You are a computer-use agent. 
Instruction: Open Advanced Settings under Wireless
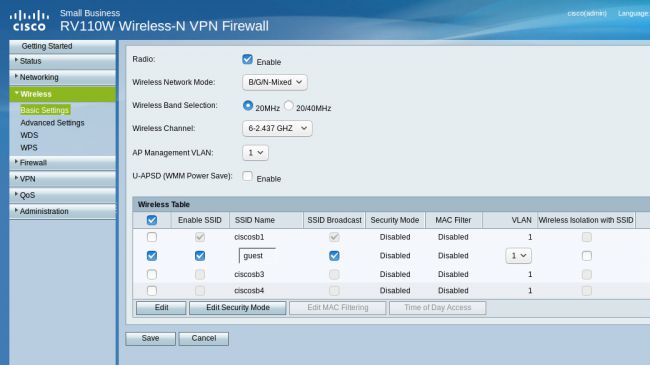tap(52, 123)
